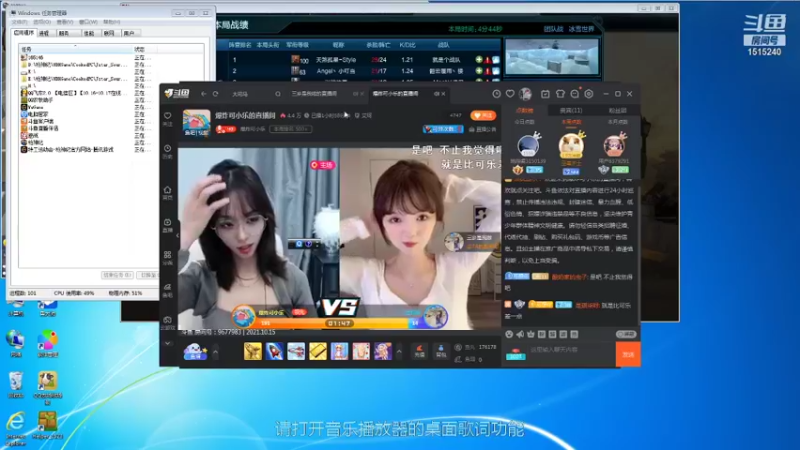This screenshot has width=800, height=450.
Task: Open the fans group tab in the right panel
Action: (x=617, y=110)
